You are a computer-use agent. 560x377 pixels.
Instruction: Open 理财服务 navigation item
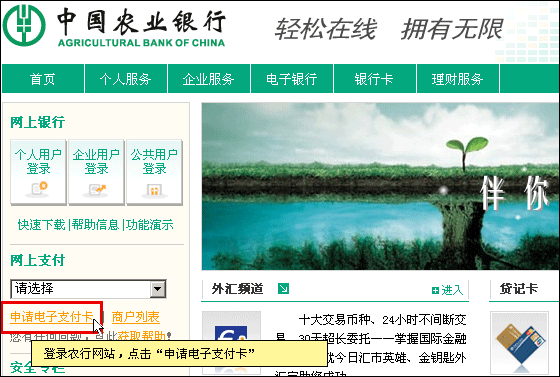coord(458,79)
